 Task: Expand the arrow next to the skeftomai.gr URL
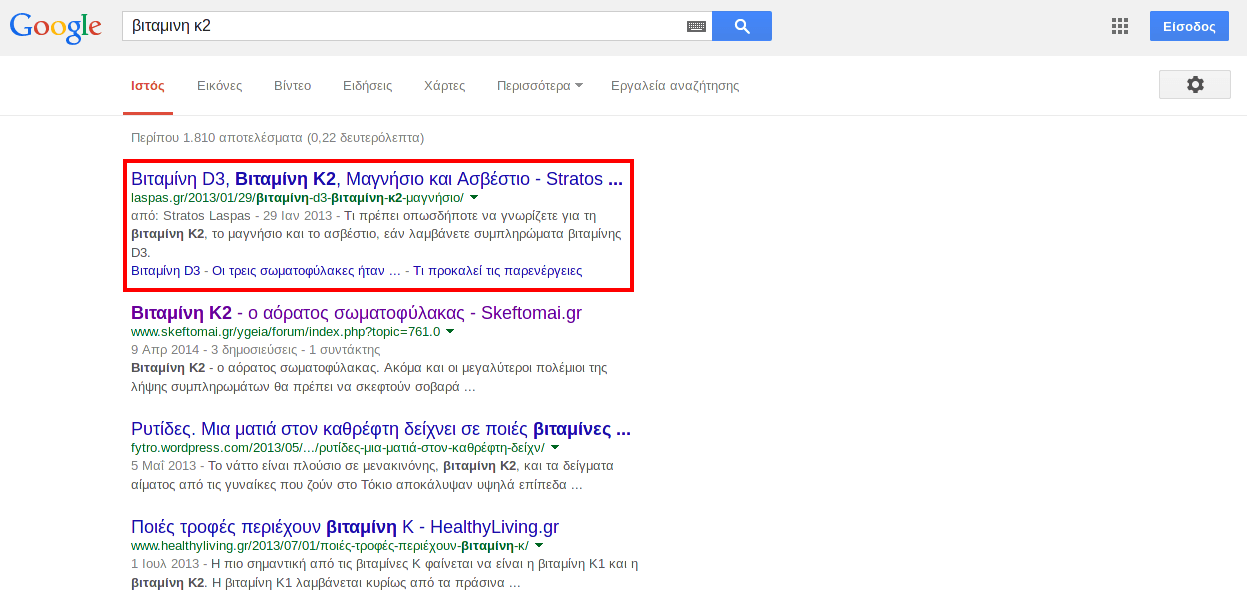[450, 331]
